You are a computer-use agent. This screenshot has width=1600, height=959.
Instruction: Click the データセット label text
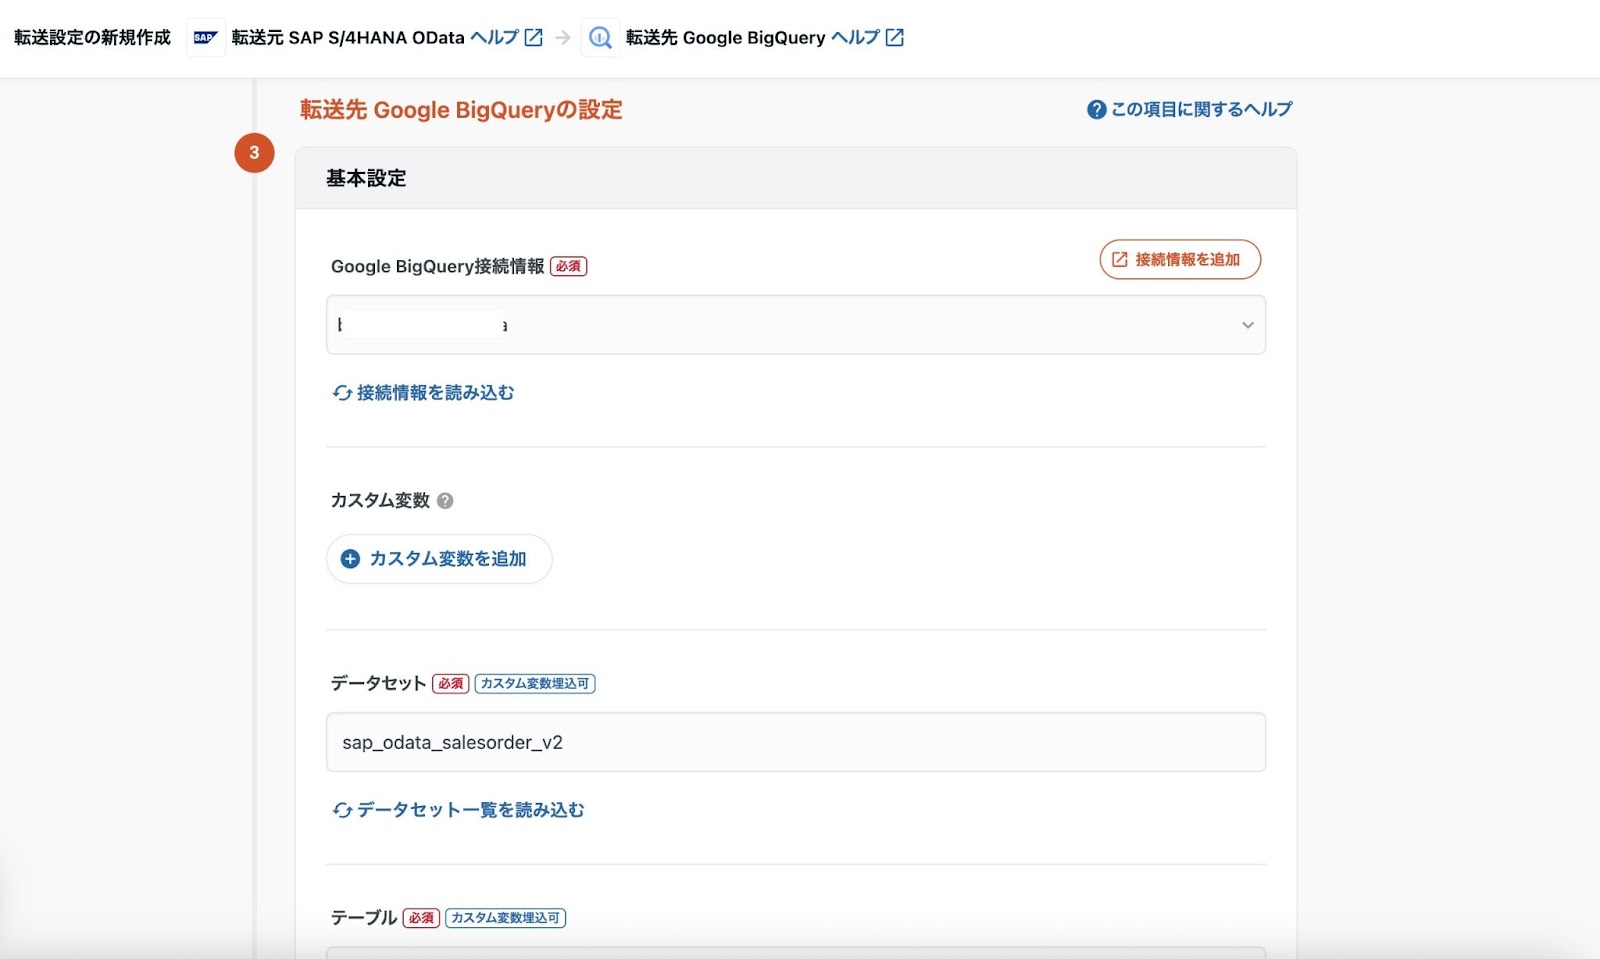coord(379,683)
